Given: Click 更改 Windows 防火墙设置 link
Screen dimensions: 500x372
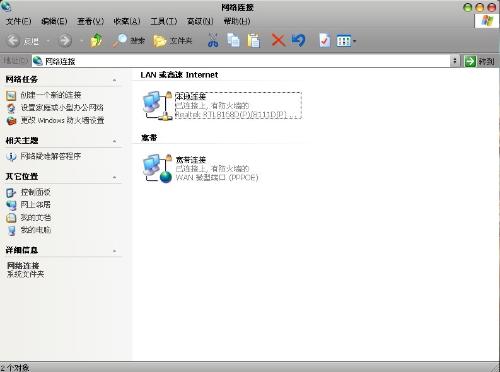Looking at the screenshot, I should click(x=62, y=120).
